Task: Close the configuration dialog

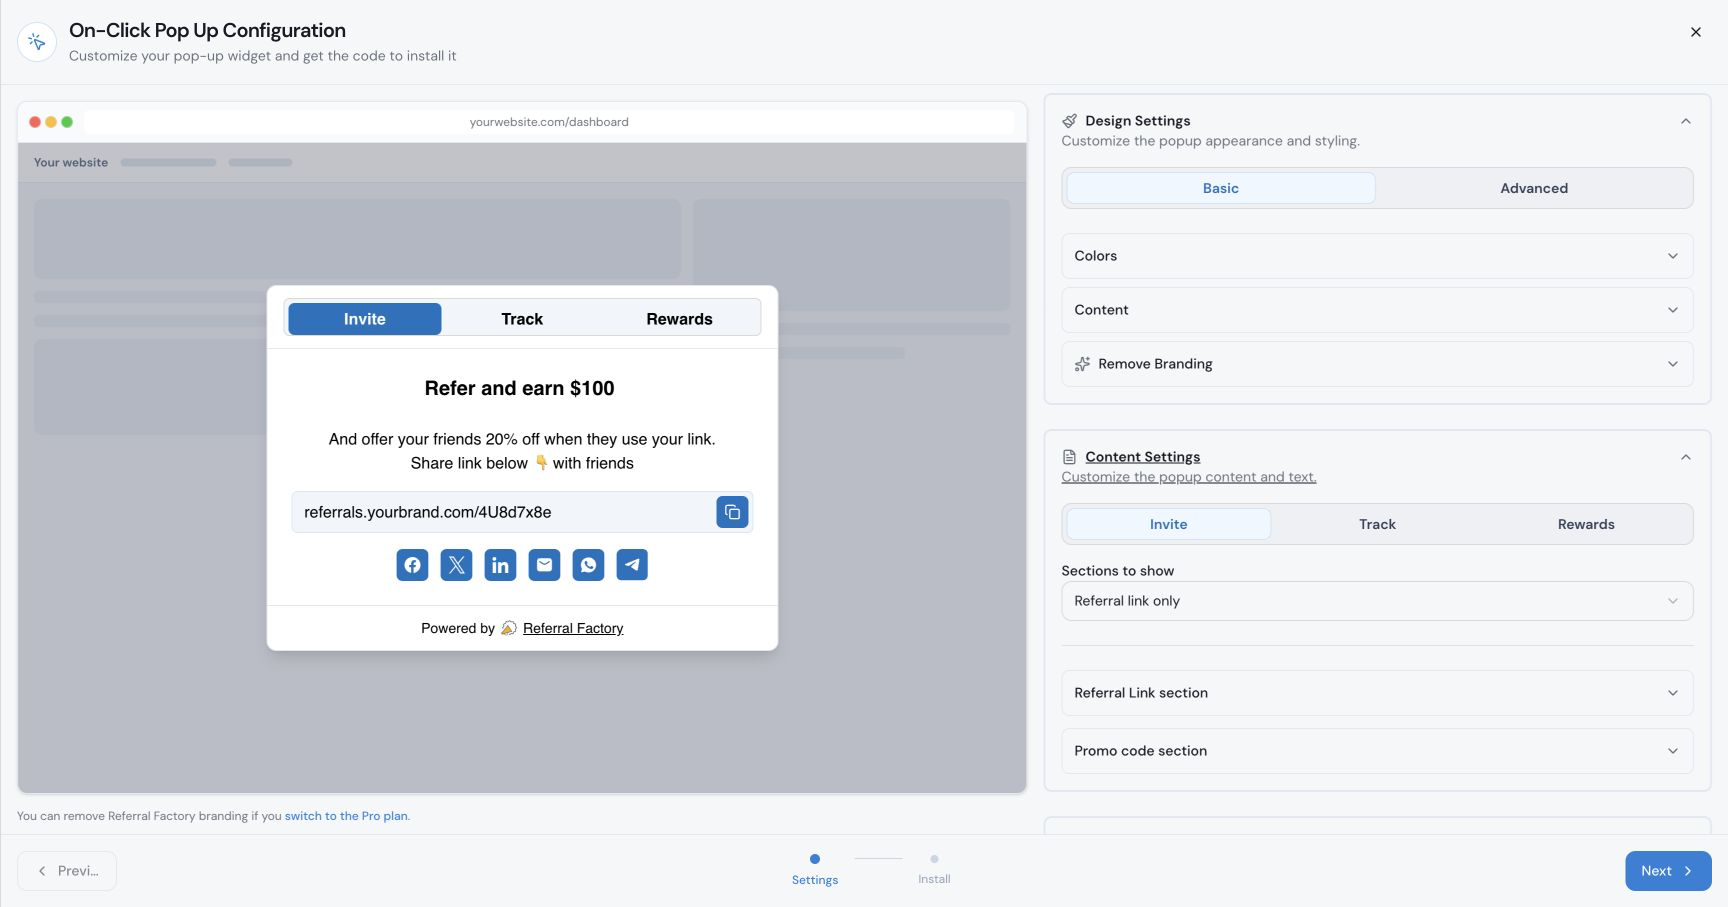Action: (x=1696, y=32)
